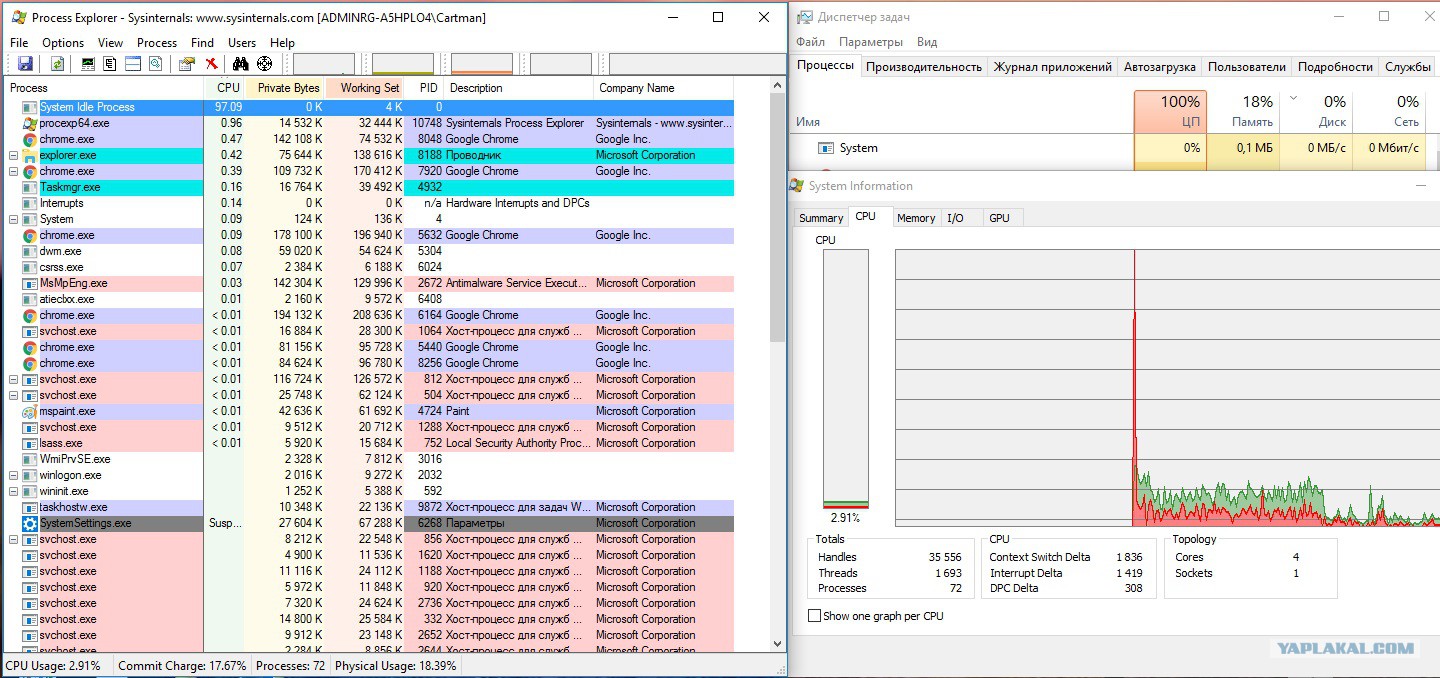Open the Process menu in Process Explorer
This screenshot has width=1440, height=678.
pos(156,43)
